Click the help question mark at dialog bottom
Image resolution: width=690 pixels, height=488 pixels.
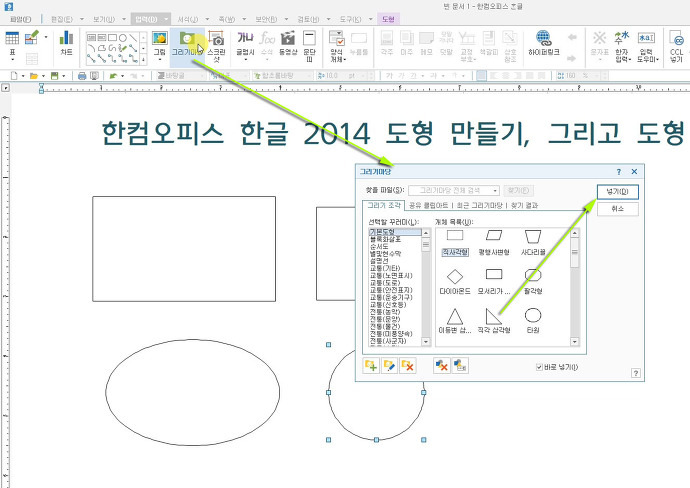pyautogui.click(x=635, y=373)
